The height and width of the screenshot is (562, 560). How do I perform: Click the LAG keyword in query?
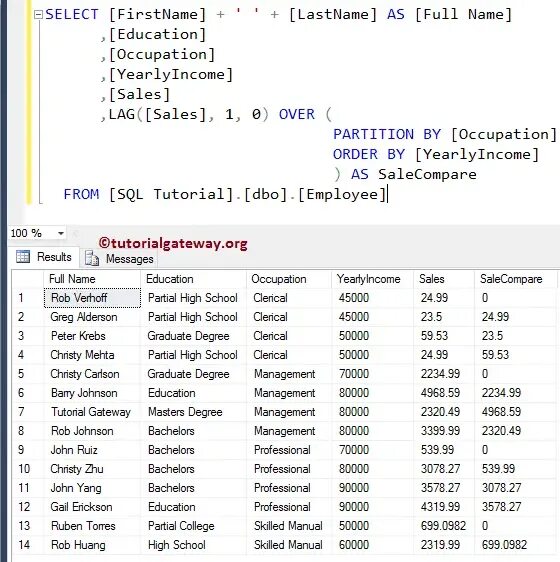(x=122, y=114)
